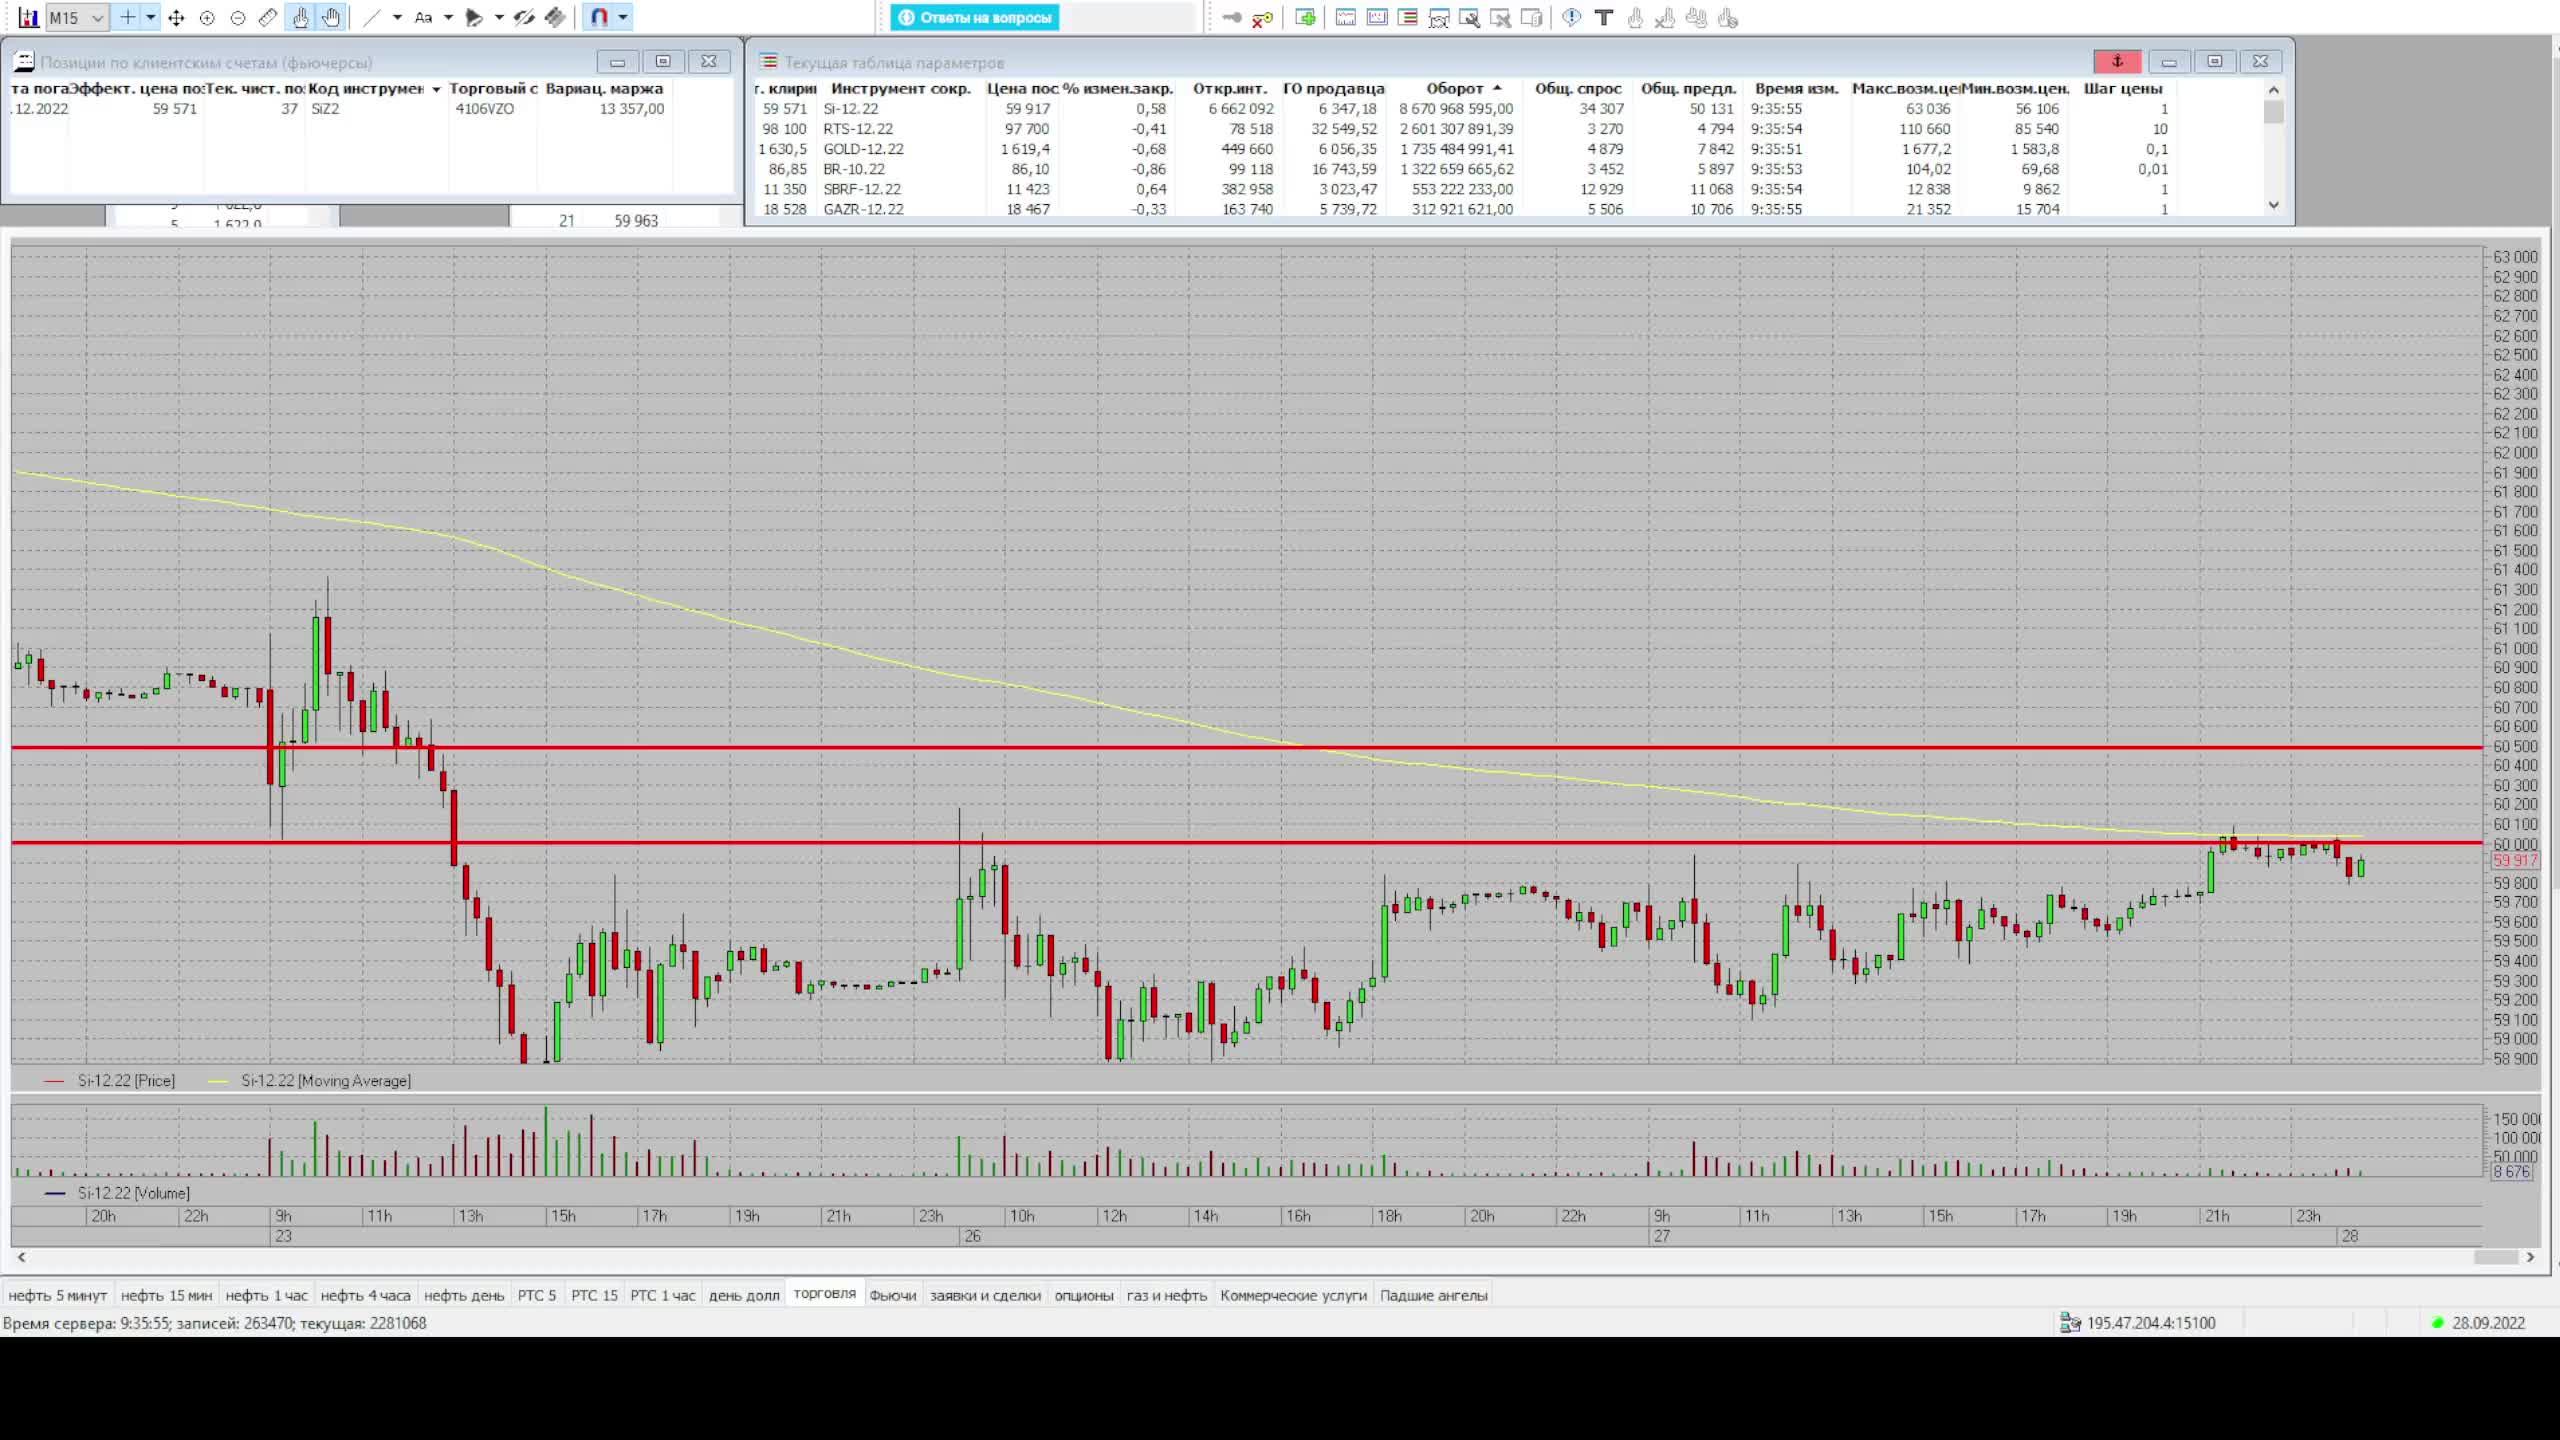This screenshot has width=2560, height=1440.
Task: Click the Ответы на вопросы button
Action: [975, 17]
